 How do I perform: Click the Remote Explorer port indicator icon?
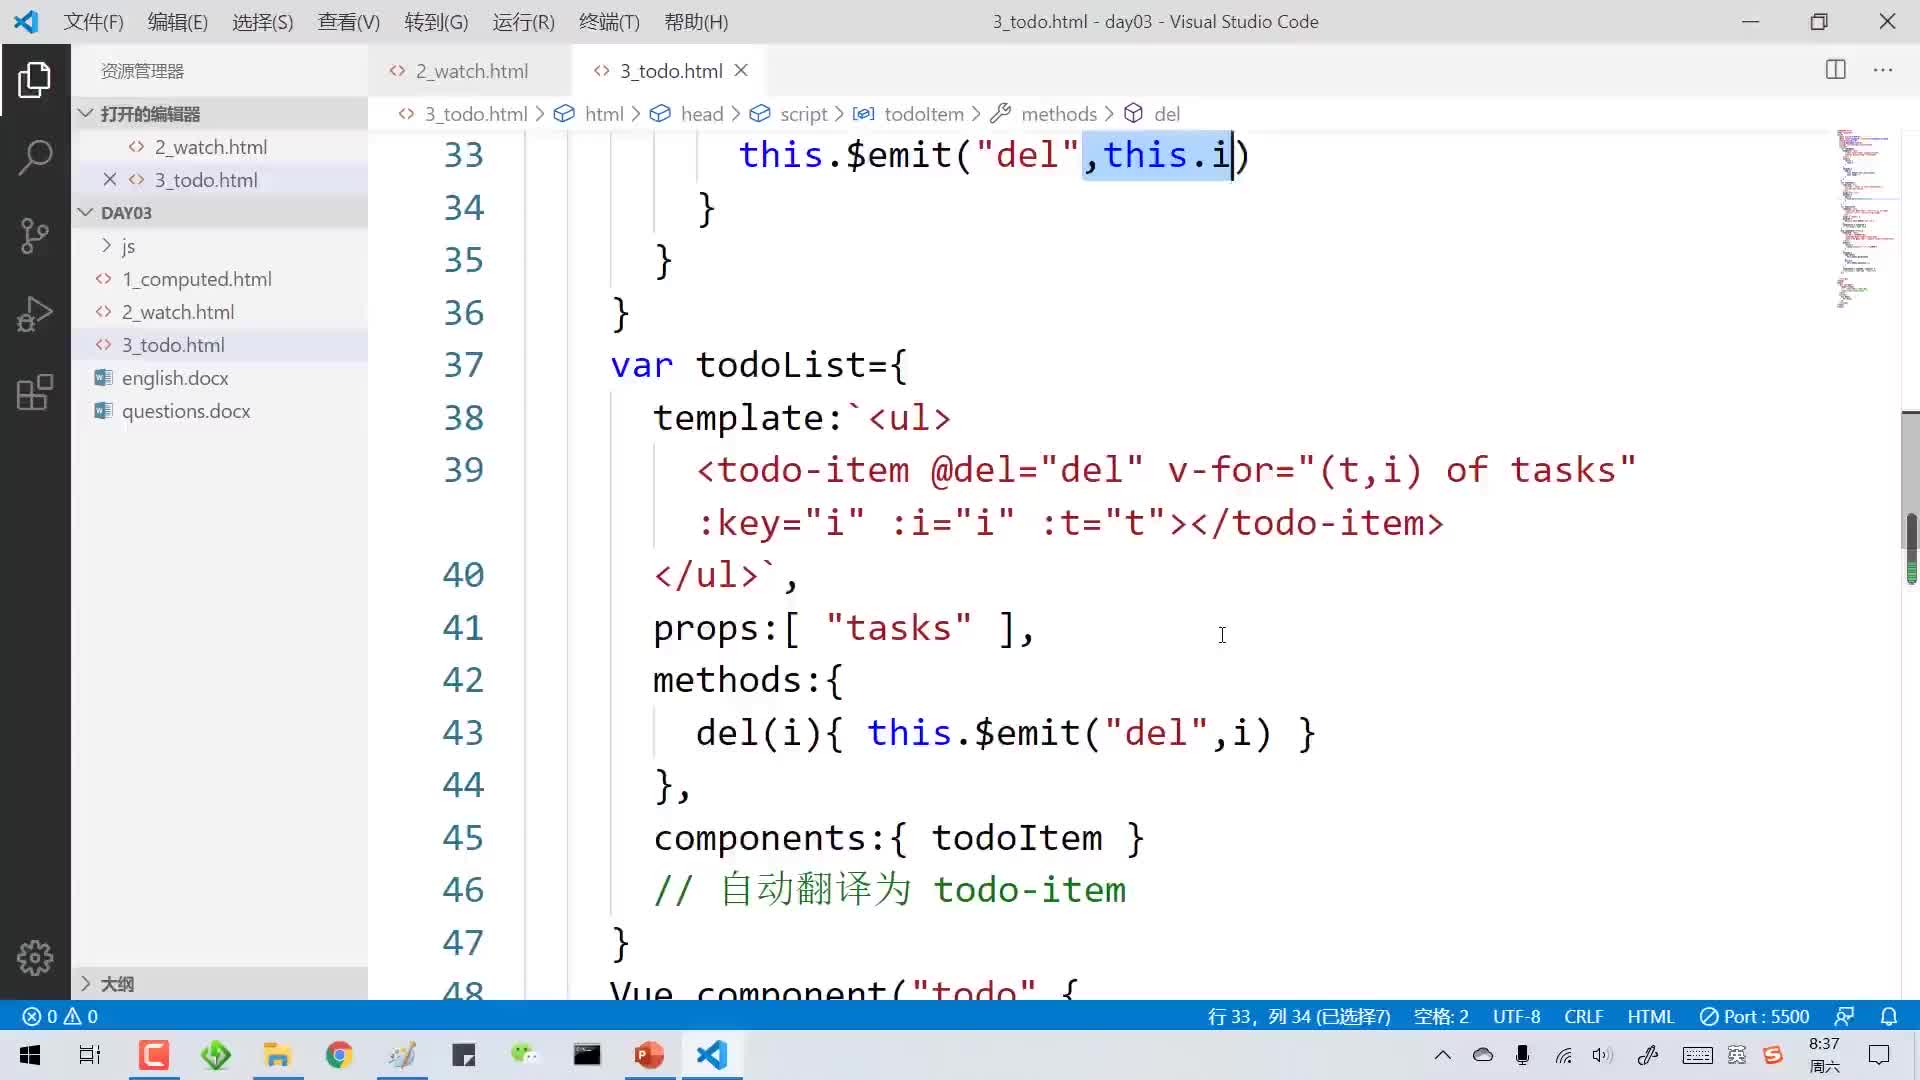point(1767,1015)
